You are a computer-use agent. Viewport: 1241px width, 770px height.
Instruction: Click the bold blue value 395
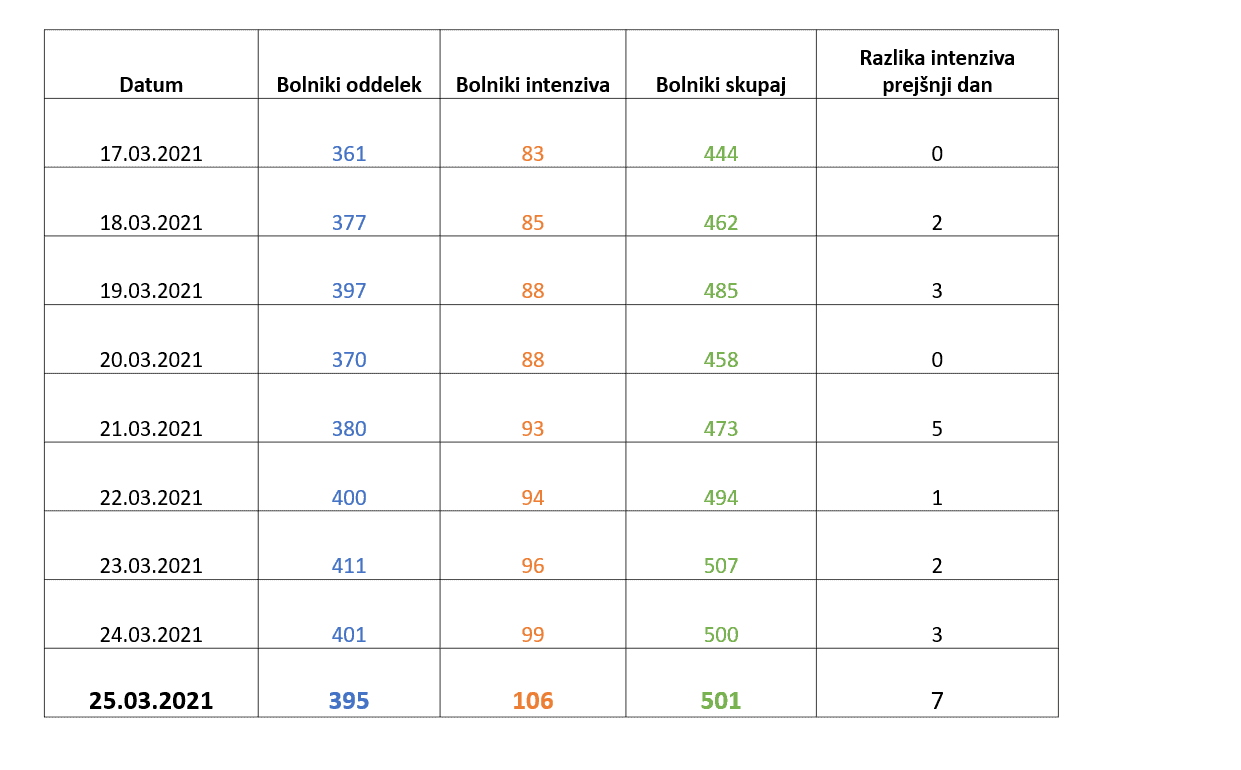point(349,701)
